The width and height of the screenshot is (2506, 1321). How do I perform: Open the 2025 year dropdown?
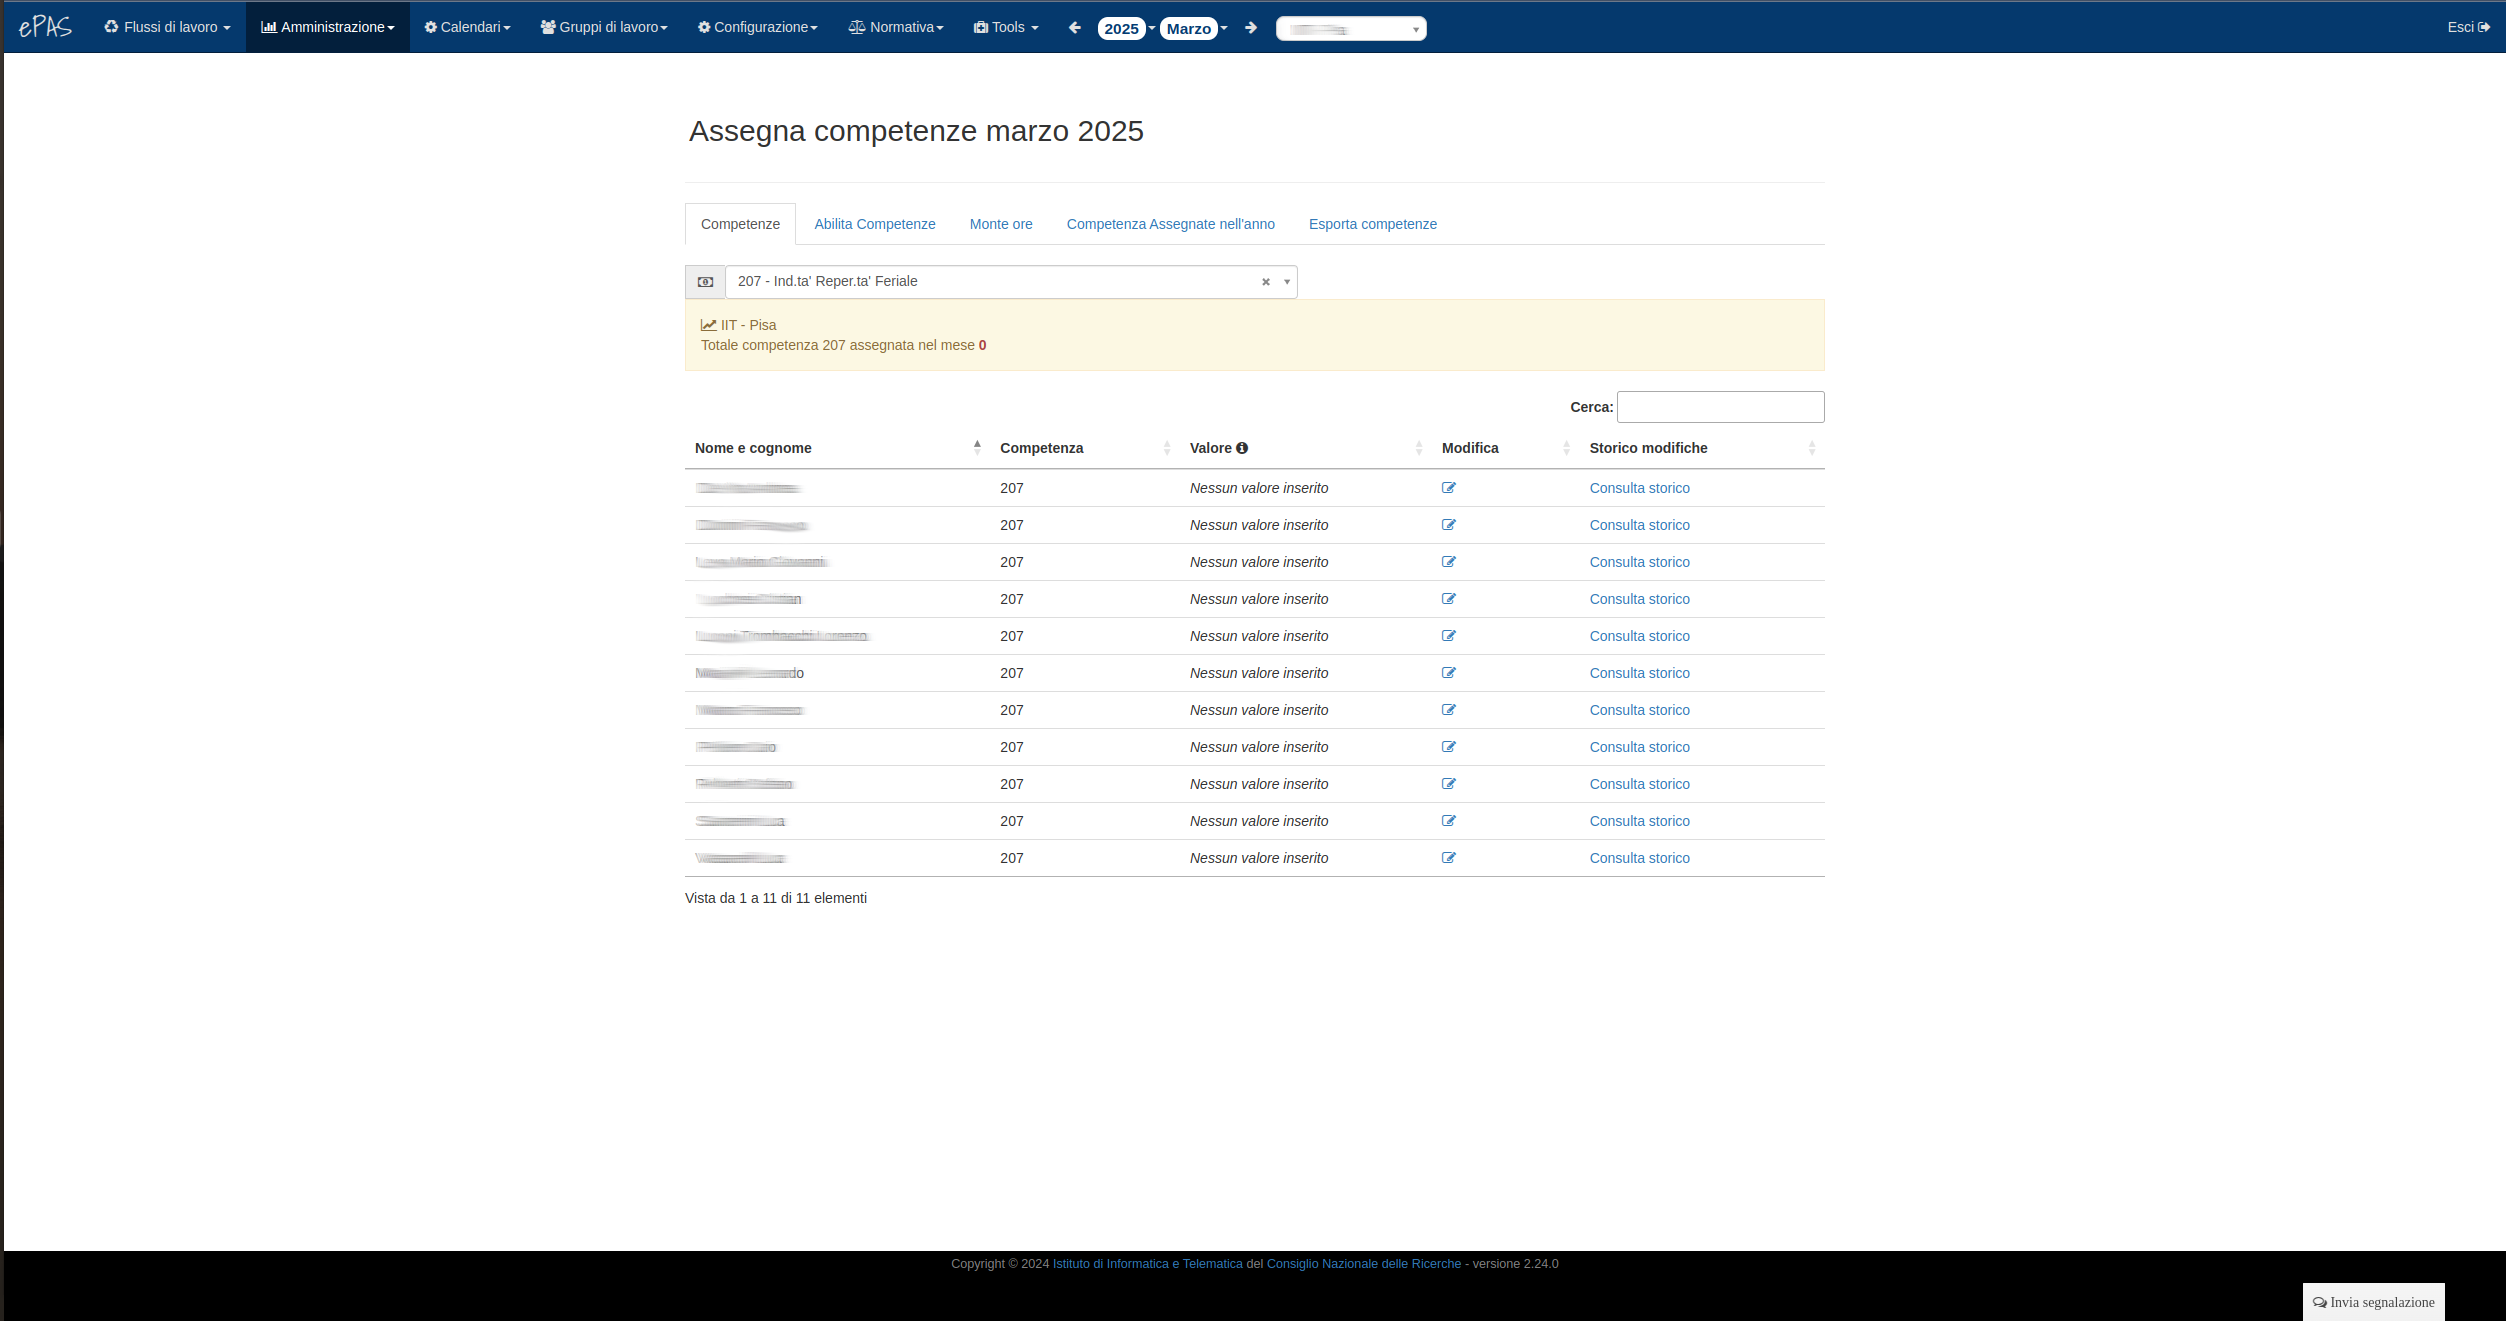1122,28
